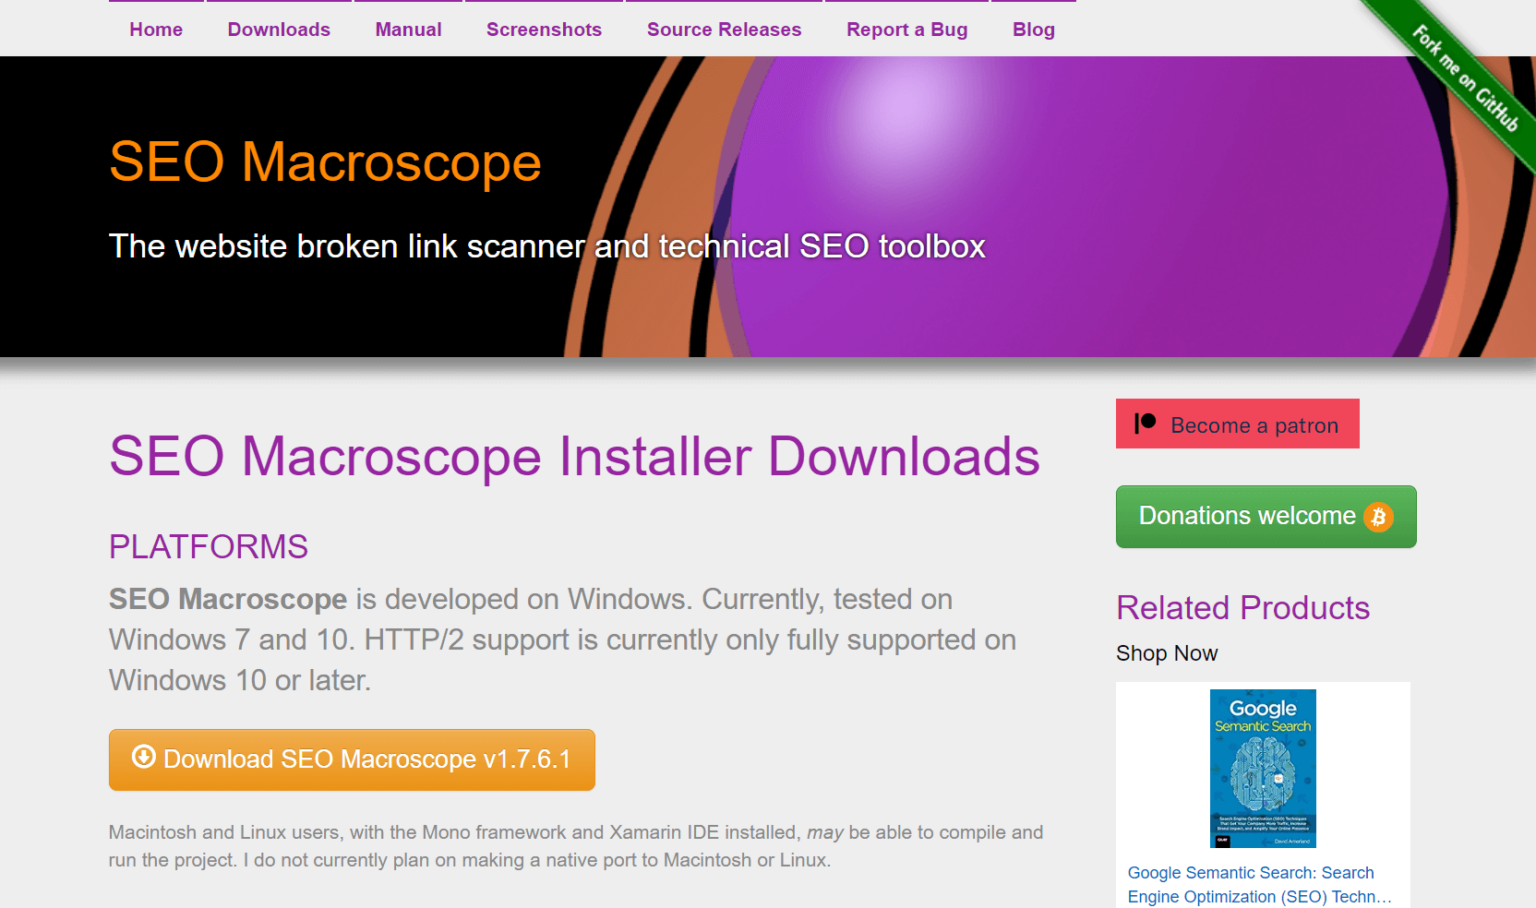This screenshot has width=1536, height=908.
Task: Click the Donations welcome button
Action: pos(1266,516)
